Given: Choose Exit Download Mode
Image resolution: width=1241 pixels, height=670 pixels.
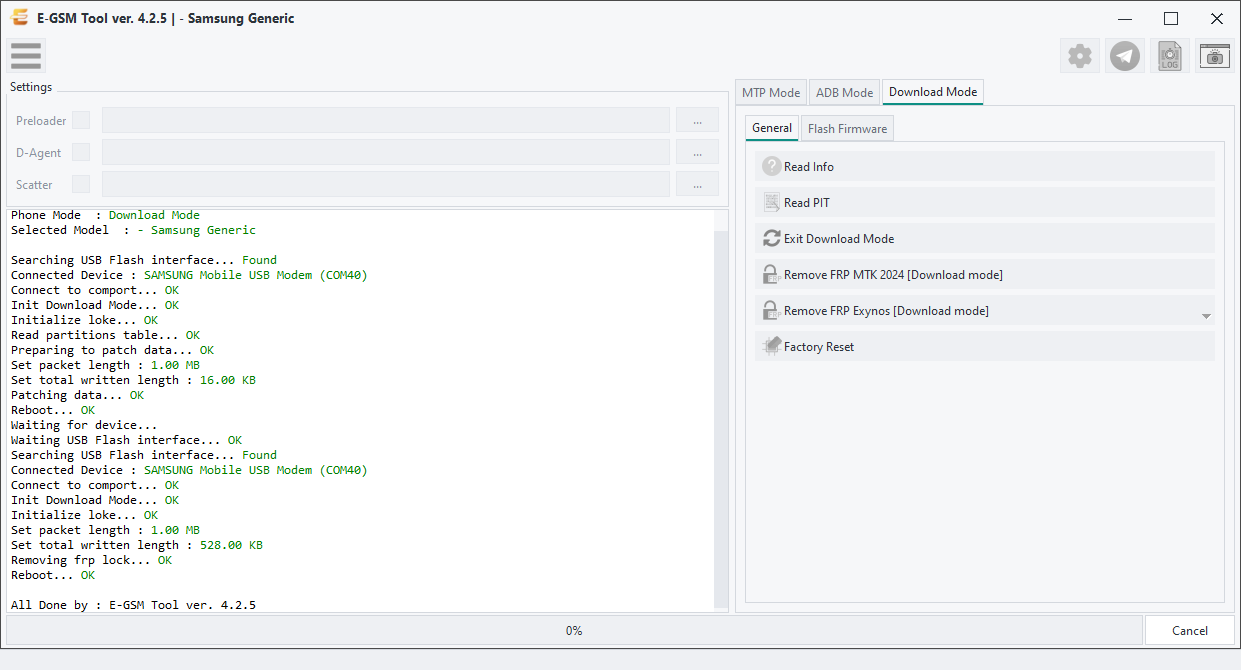Looking at the screenshot, I should pos(985,239).
